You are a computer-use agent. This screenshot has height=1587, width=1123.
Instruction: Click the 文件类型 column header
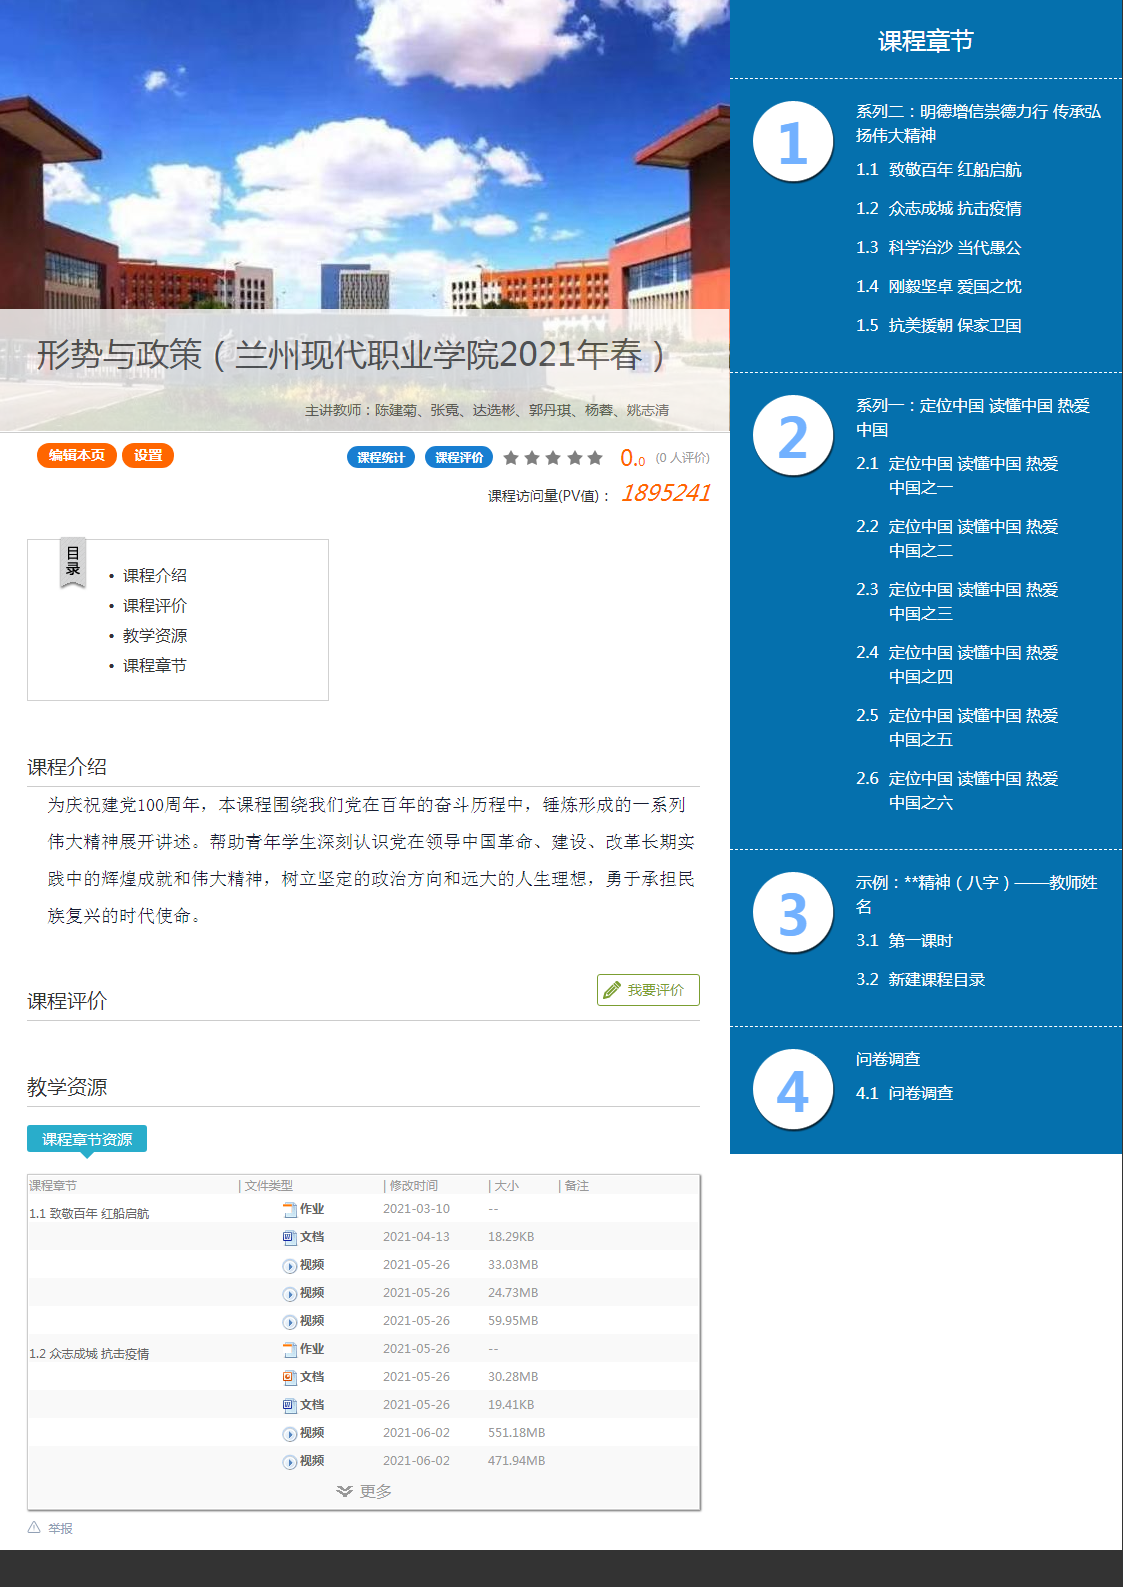coord(268,1185)
